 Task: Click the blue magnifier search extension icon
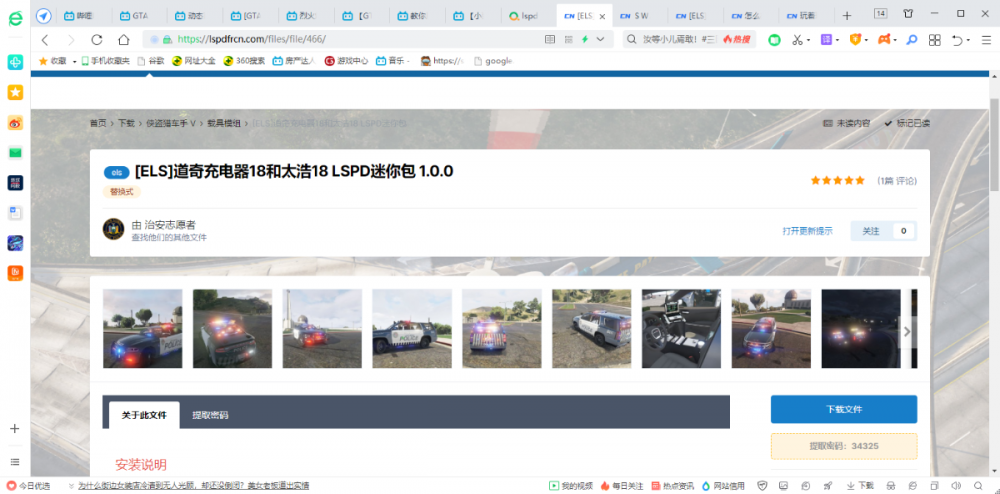[x=912, y=40]
